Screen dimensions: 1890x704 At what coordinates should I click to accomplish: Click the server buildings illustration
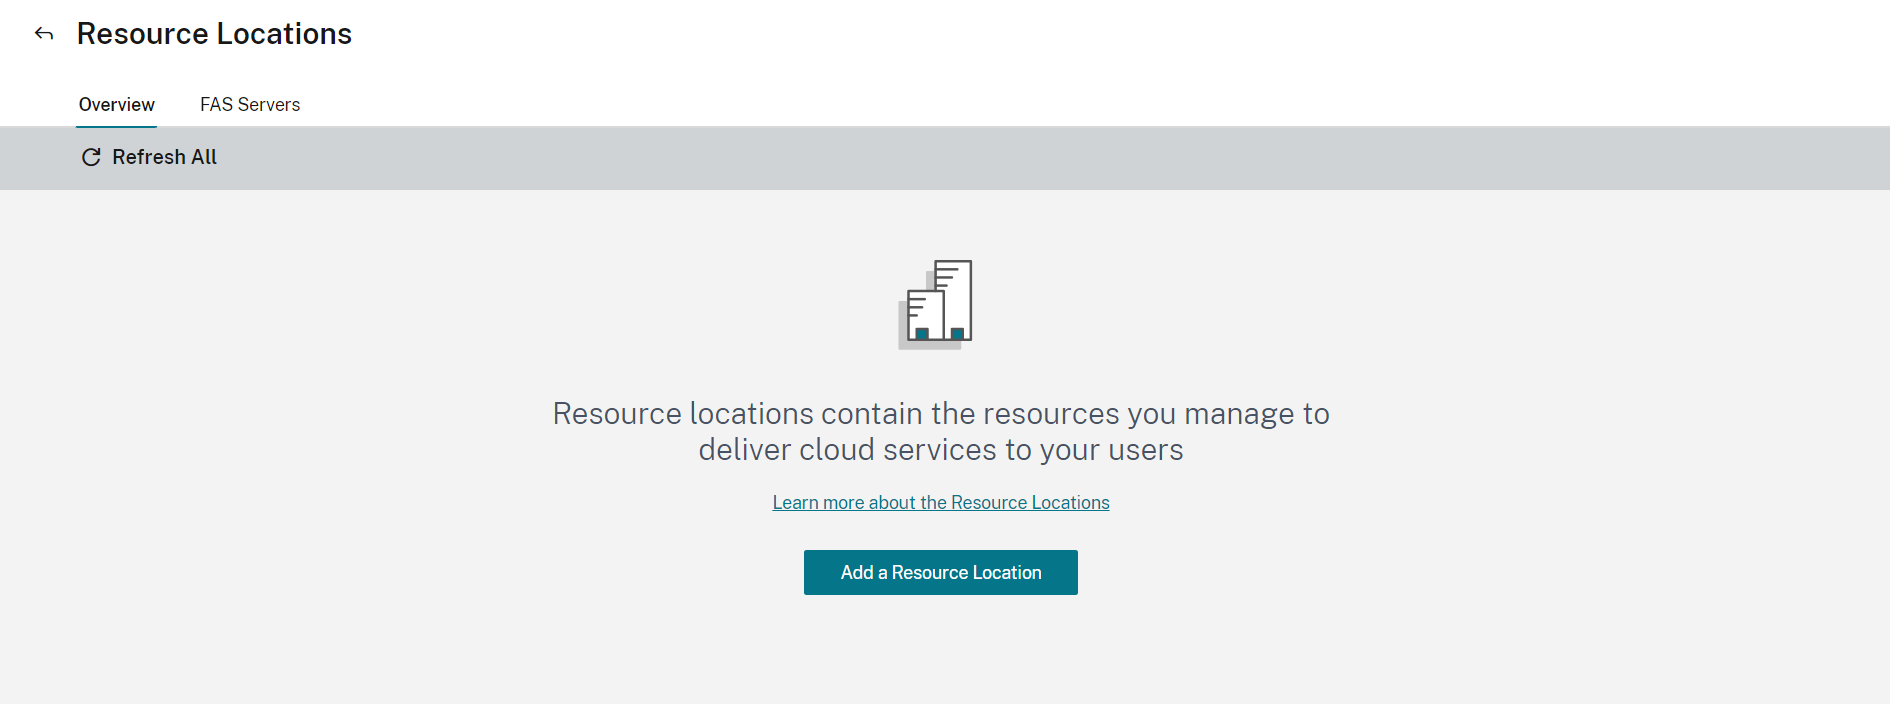click(x=936, y=304)
